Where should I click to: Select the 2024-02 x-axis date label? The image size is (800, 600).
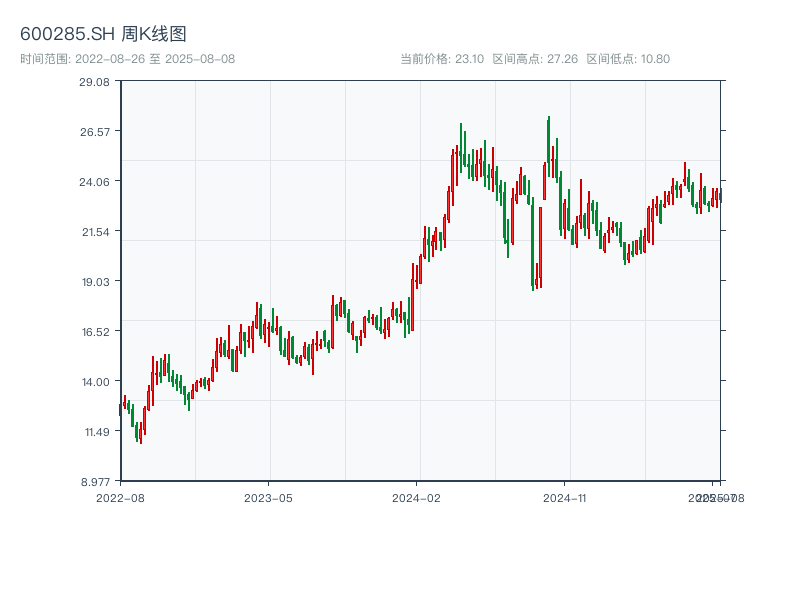(417, 497)
